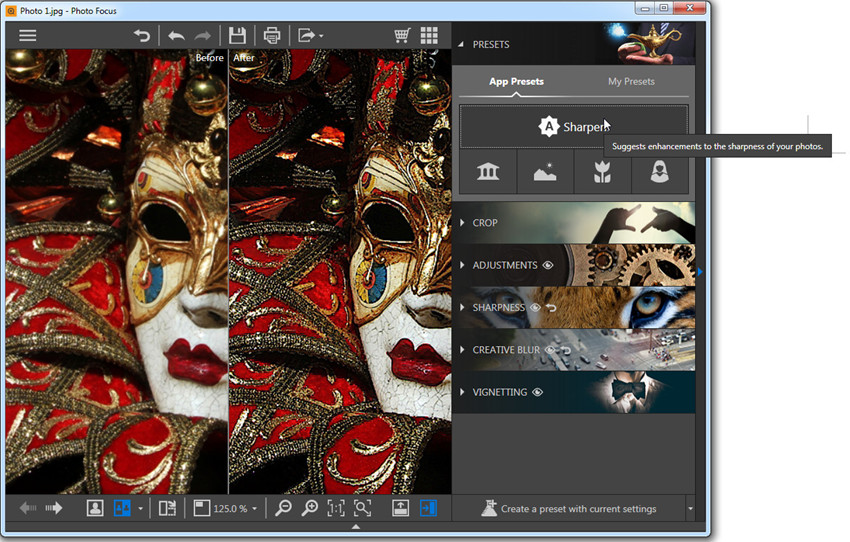The height and width of the screenshot is (542, 850).
Task: Choose the landscape preset icon
Action: point(545,172)
